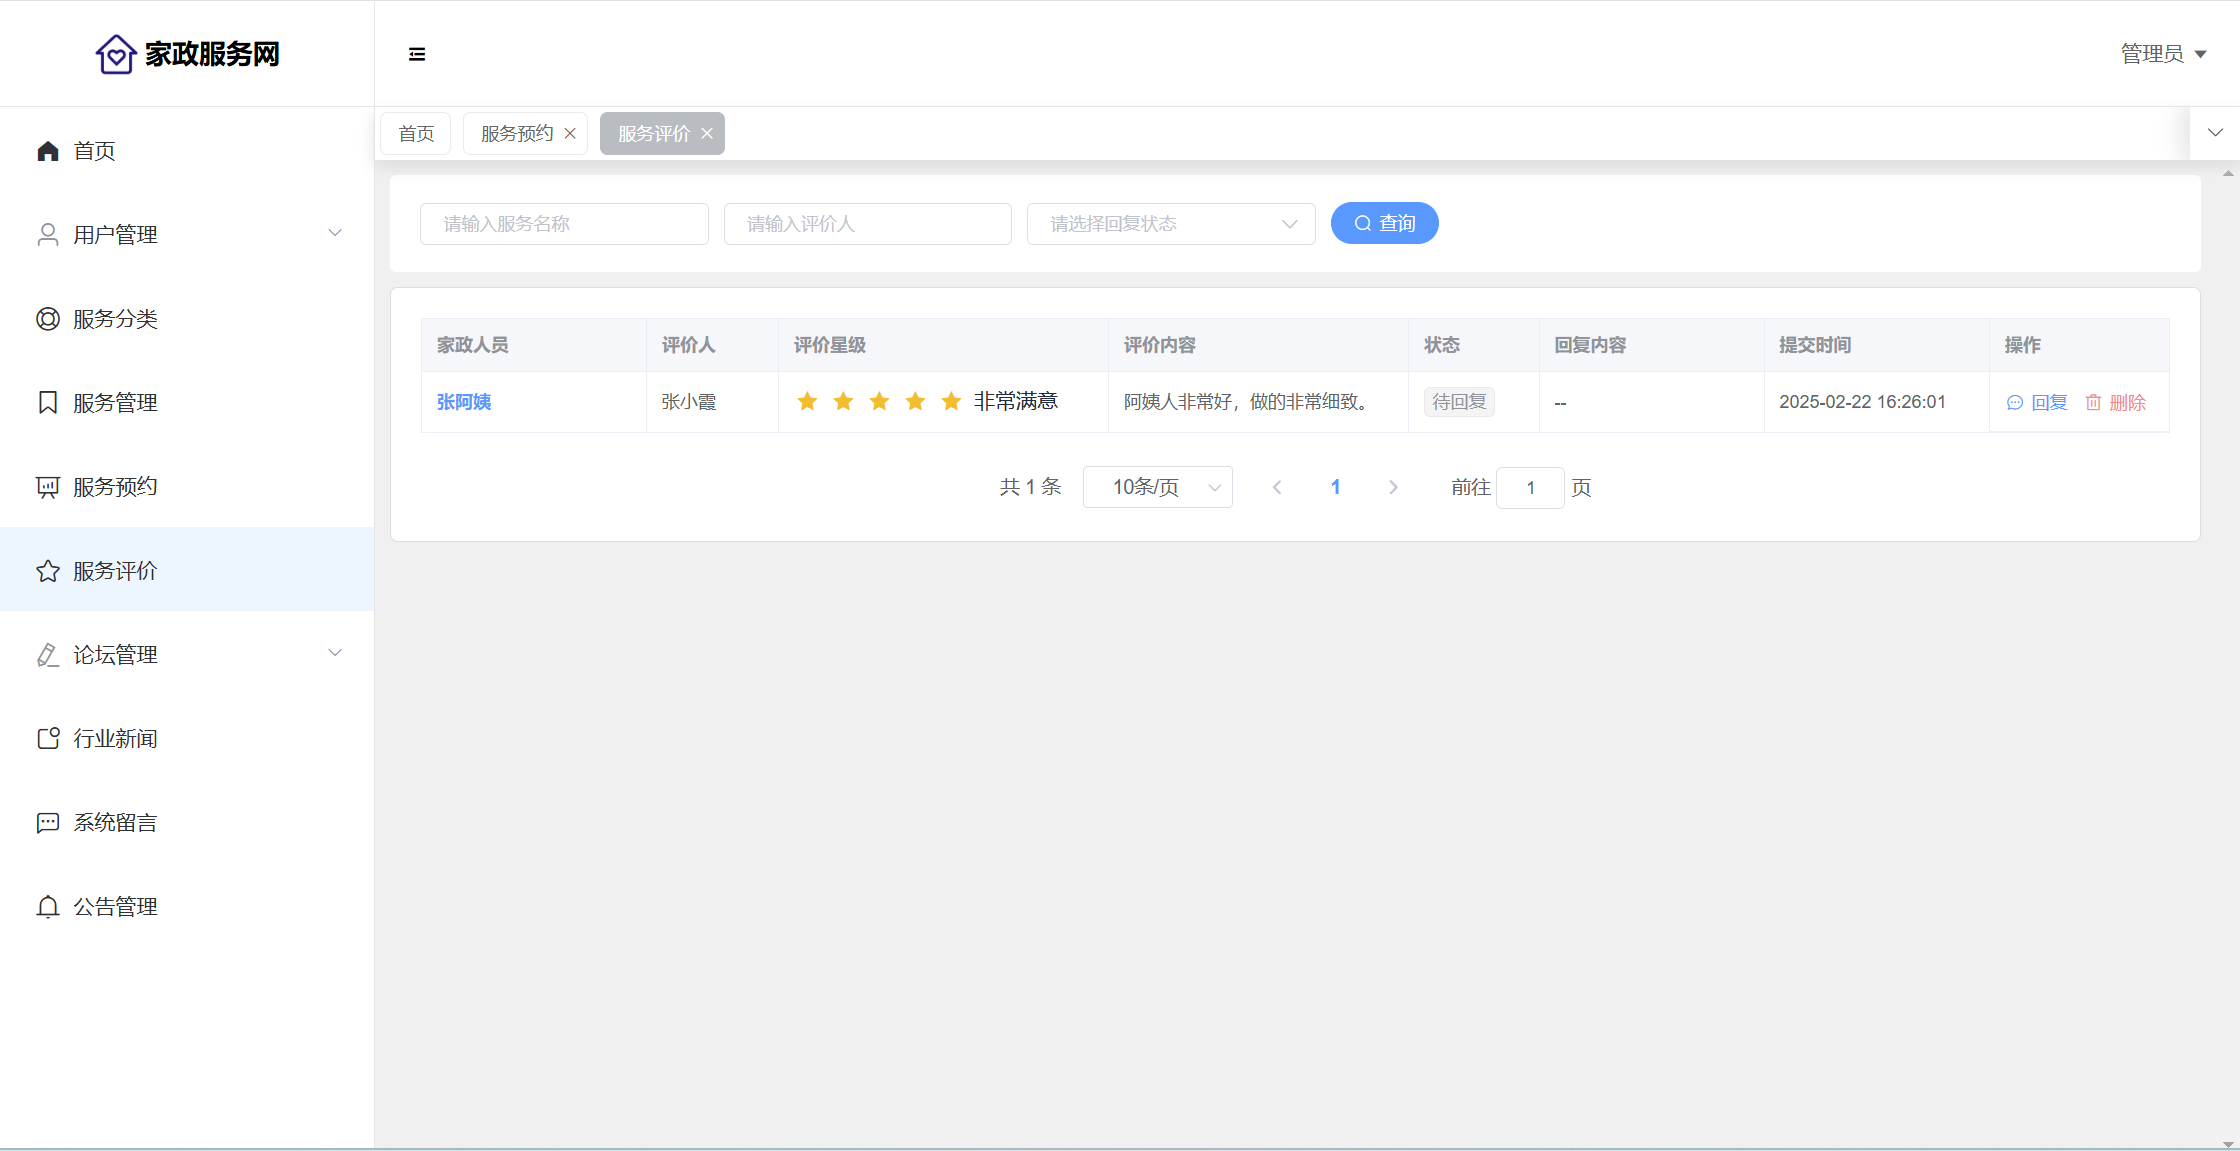2240x1151 pixels.
Task: Click the 服务分类 lifebuoy icon
Action: point(48,319)
